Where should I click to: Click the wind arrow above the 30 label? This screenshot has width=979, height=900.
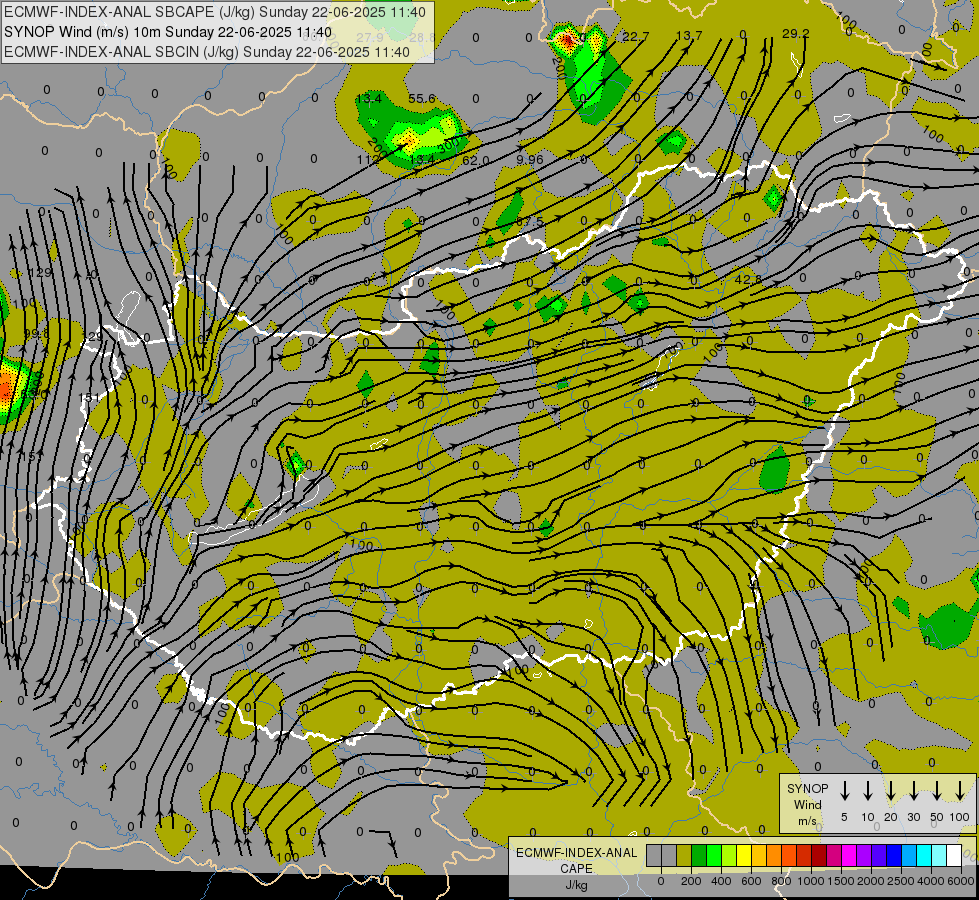914,790
